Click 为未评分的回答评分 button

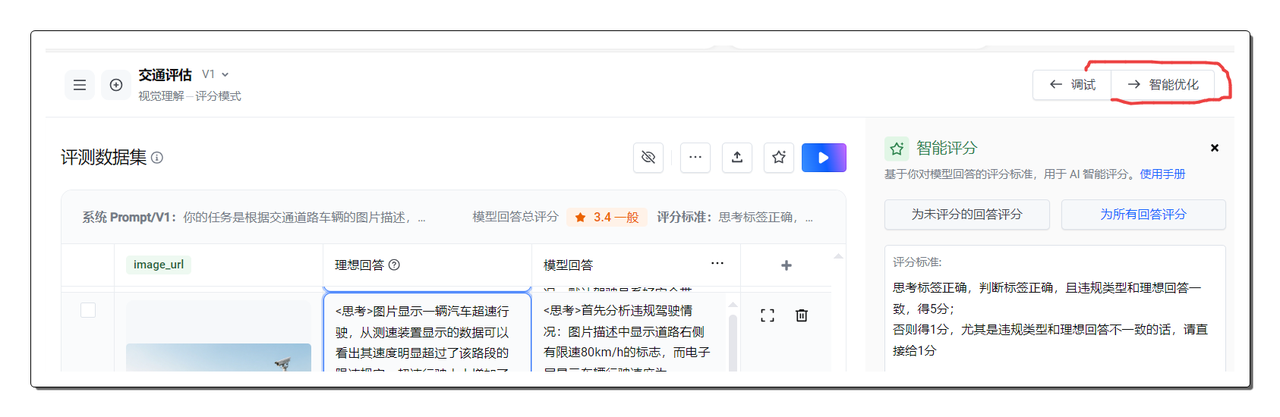click(967, 214)
